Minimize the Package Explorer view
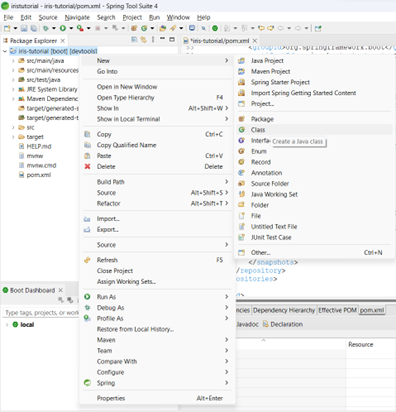 [162, 39]
